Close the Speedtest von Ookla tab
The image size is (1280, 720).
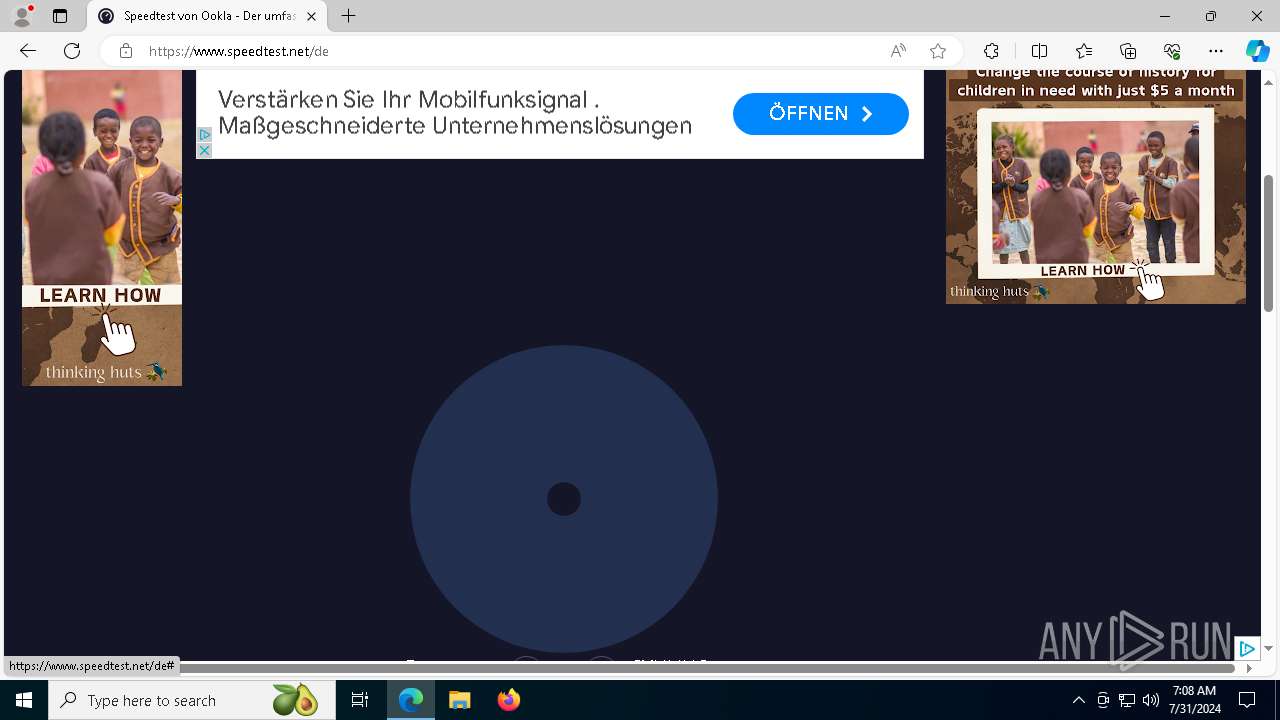312,16
